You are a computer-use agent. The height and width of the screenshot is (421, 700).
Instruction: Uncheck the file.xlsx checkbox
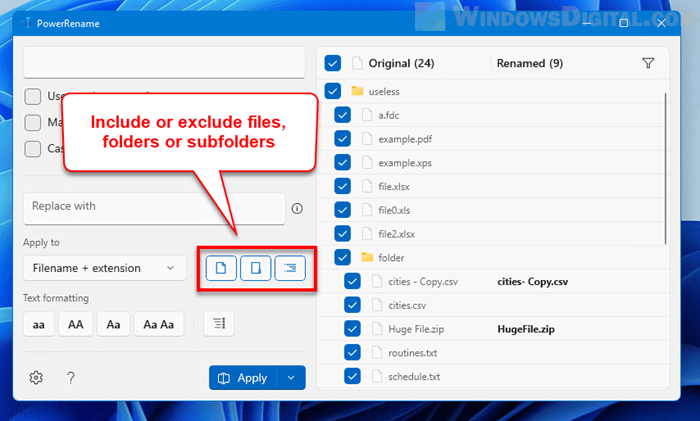pos(342,186)
